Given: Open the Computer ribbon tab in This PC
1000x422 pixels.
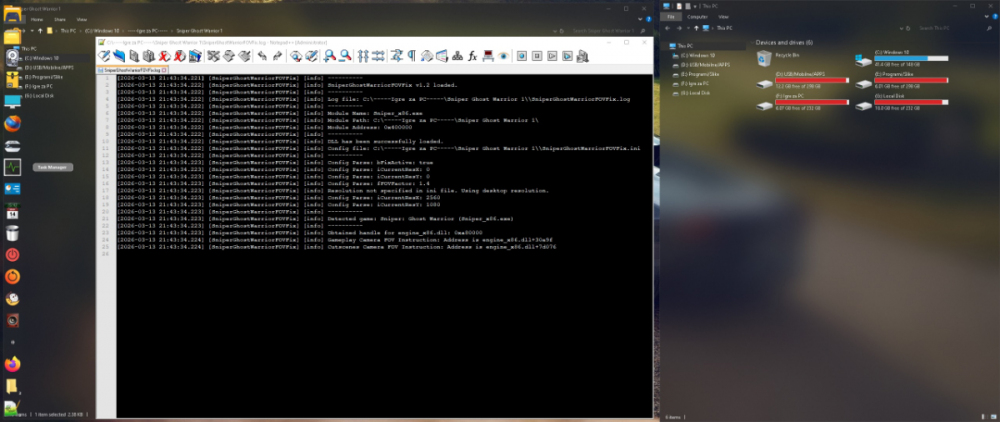Looking at the screenshot, I should click(698, 17).
